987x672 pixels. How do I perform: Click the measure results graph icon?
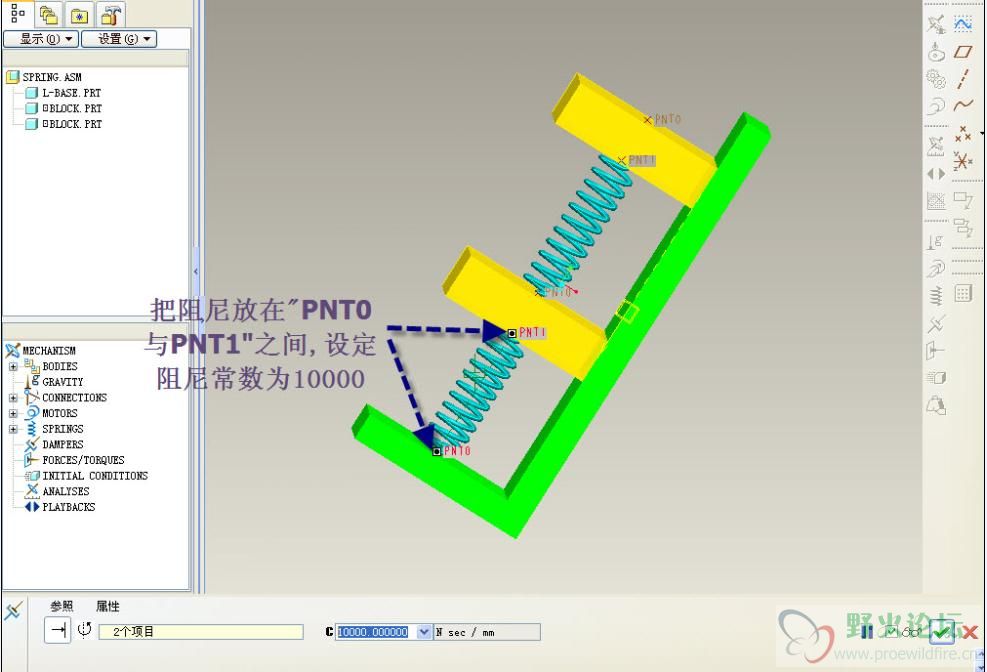[x=936, y=201]
